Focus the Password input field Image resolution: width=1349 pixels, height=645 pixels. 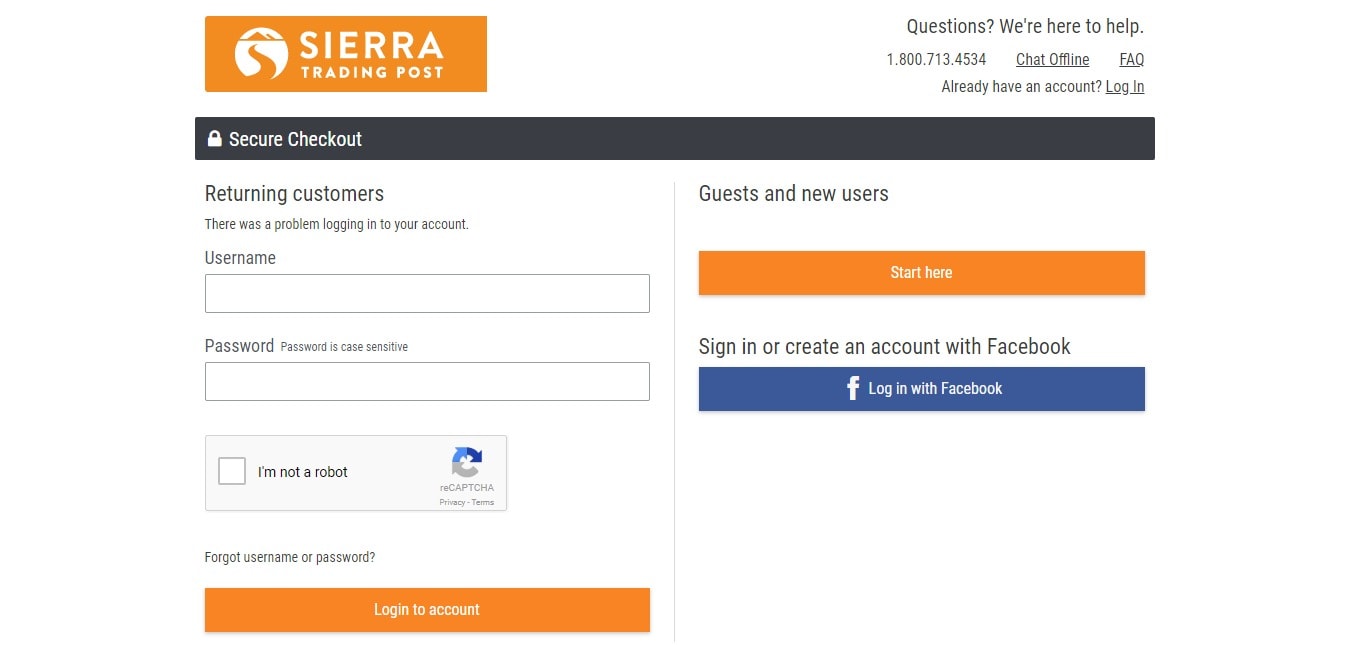point(427,382)
